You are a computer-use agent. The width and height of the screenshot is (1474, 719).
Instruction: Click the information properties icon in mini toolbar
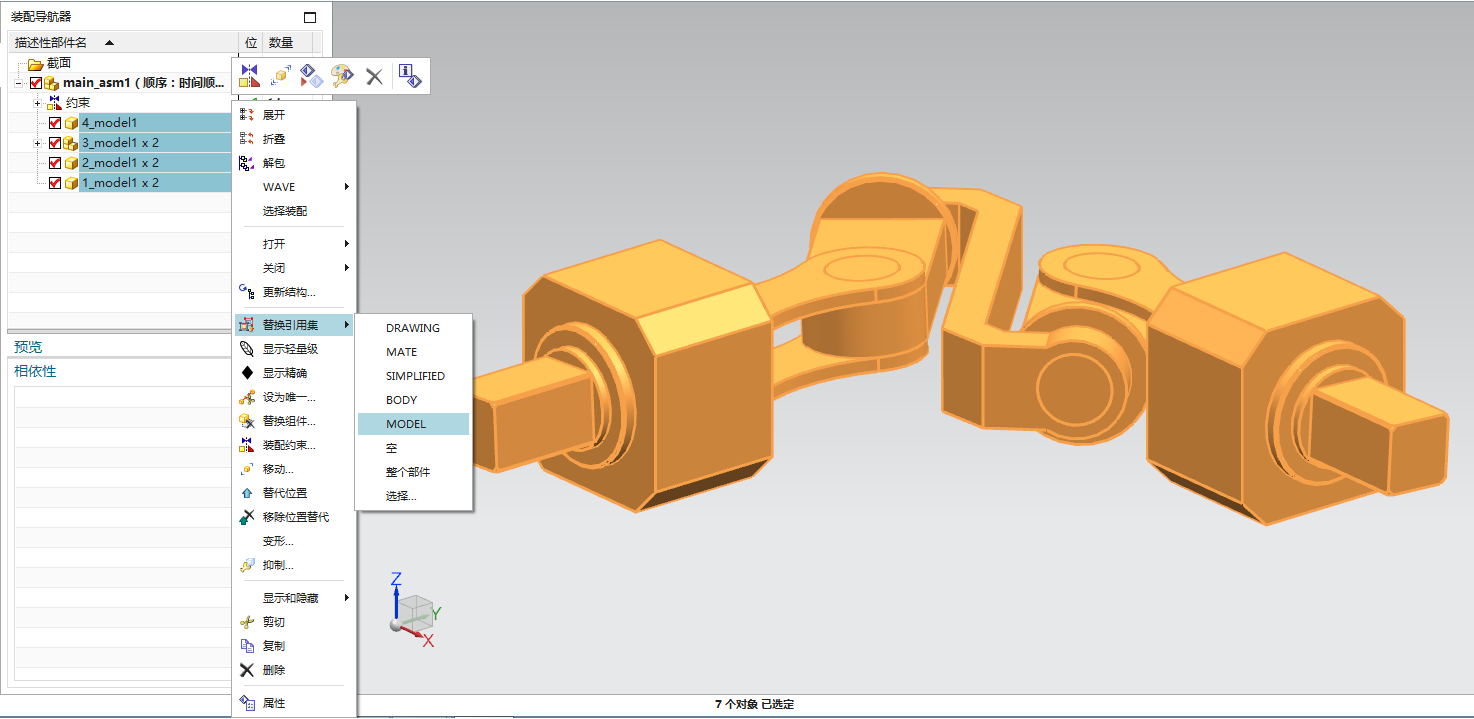410,76
